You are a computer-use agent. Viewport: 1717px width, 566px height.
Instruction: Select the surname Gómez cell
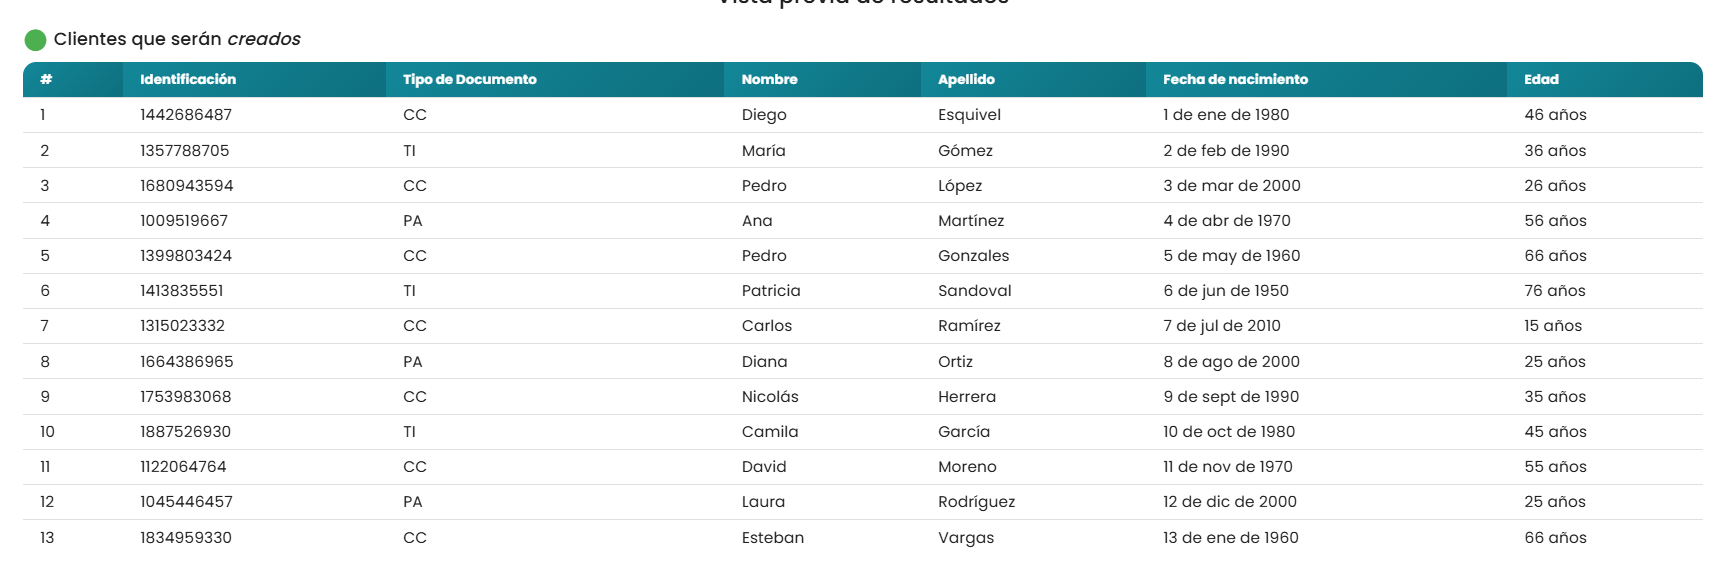coord(965,151)
